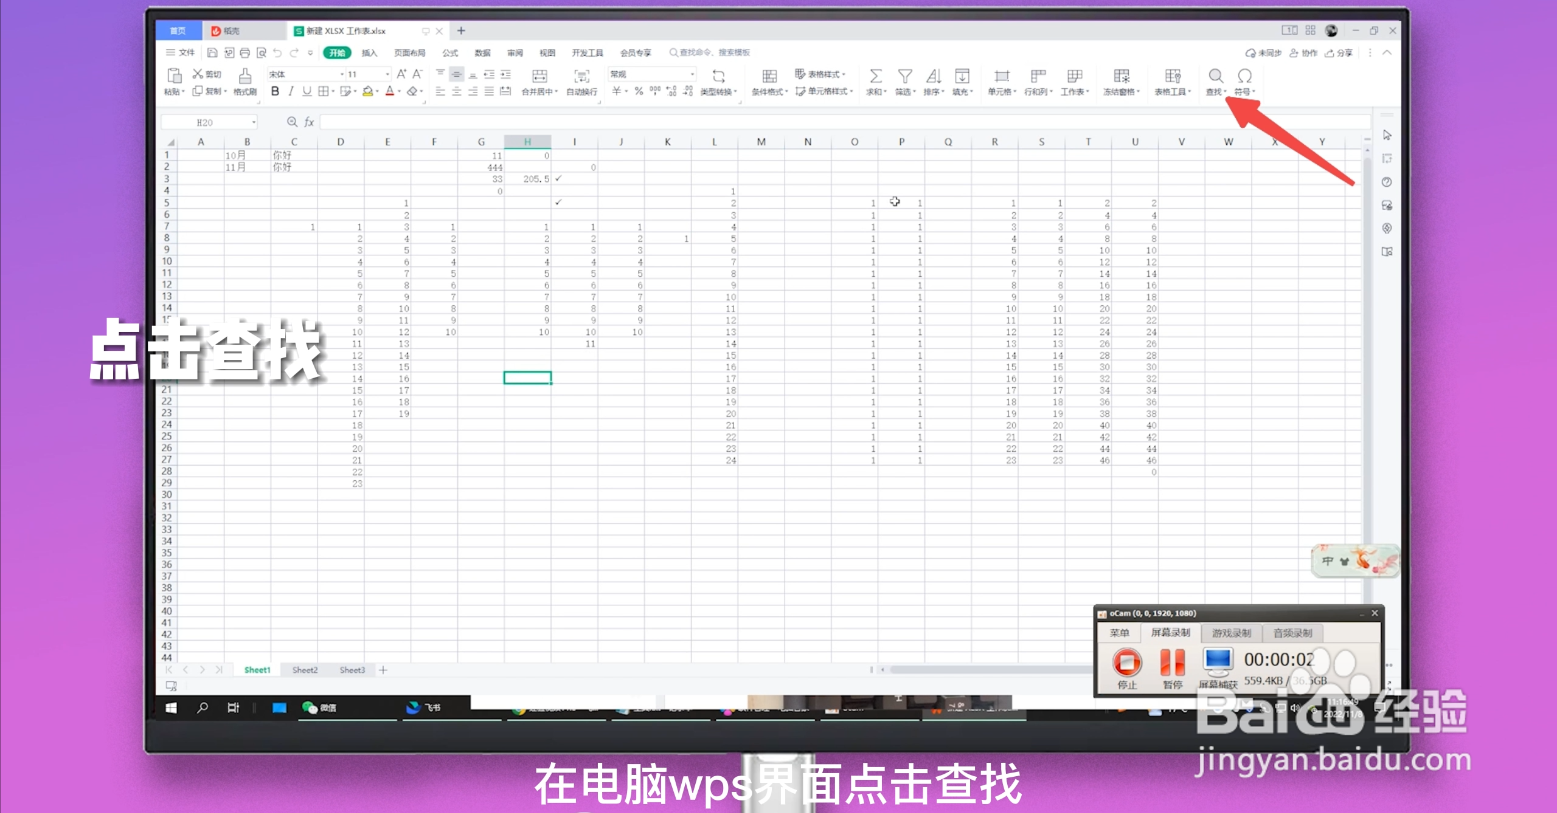Viewport: 1557px width, 813px height.
Task: Open the Developer Tools (开发工具) tab
Action: click(587, 53)
